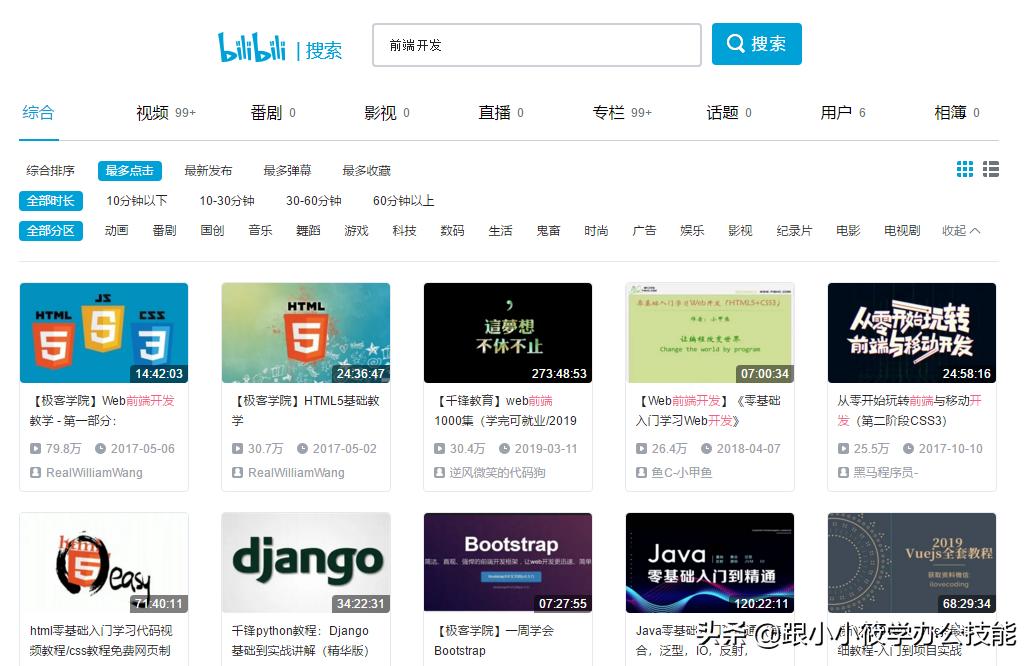The width and height of the screenshot is (1036, 666).
Task: Filter by 游戏 category
Action: coord(356,231)
